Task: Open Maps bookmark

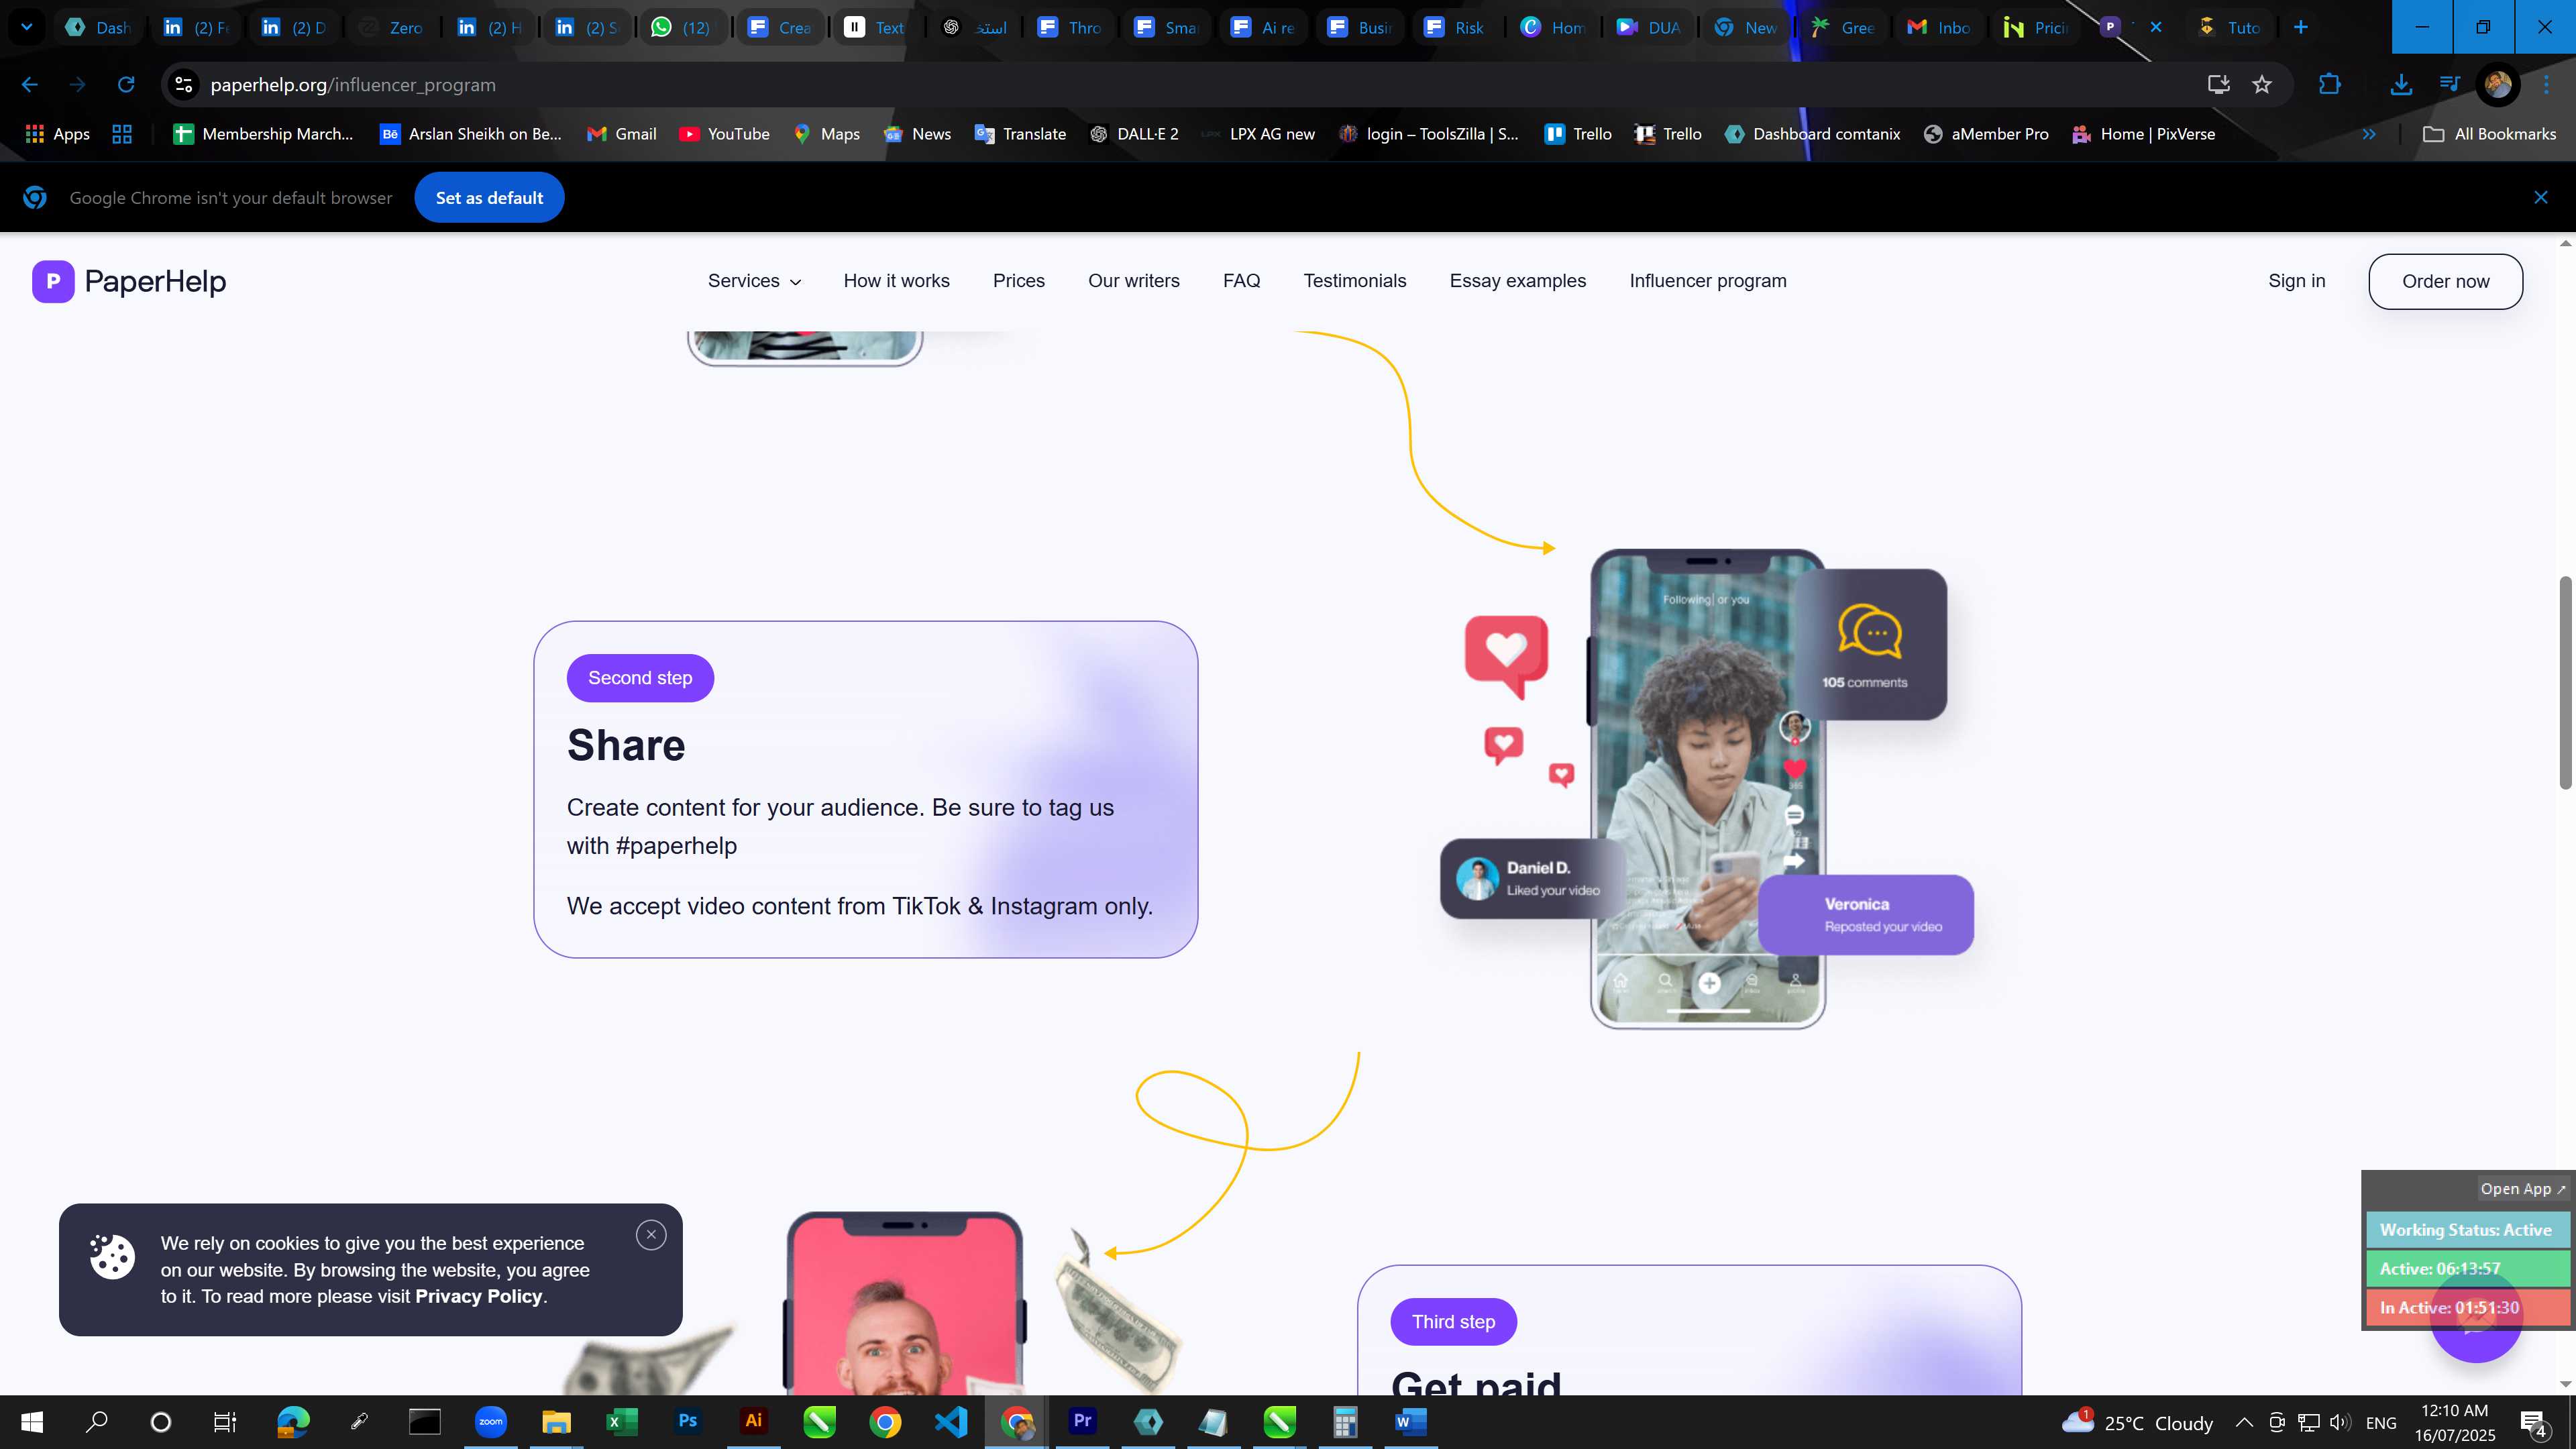Action: click(x=826, y=134)
